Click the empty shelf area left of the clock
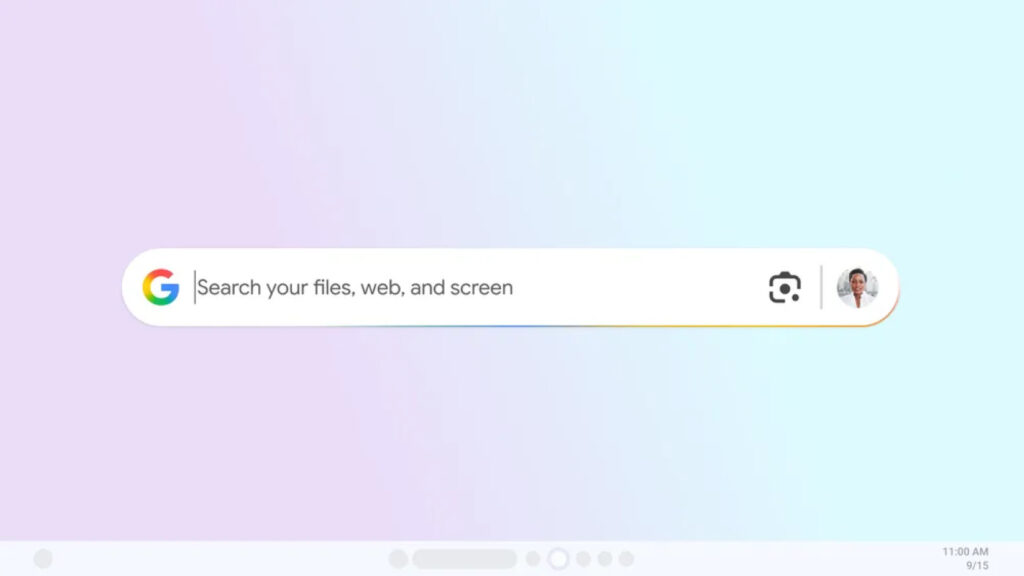 click(x=784, y=559)
